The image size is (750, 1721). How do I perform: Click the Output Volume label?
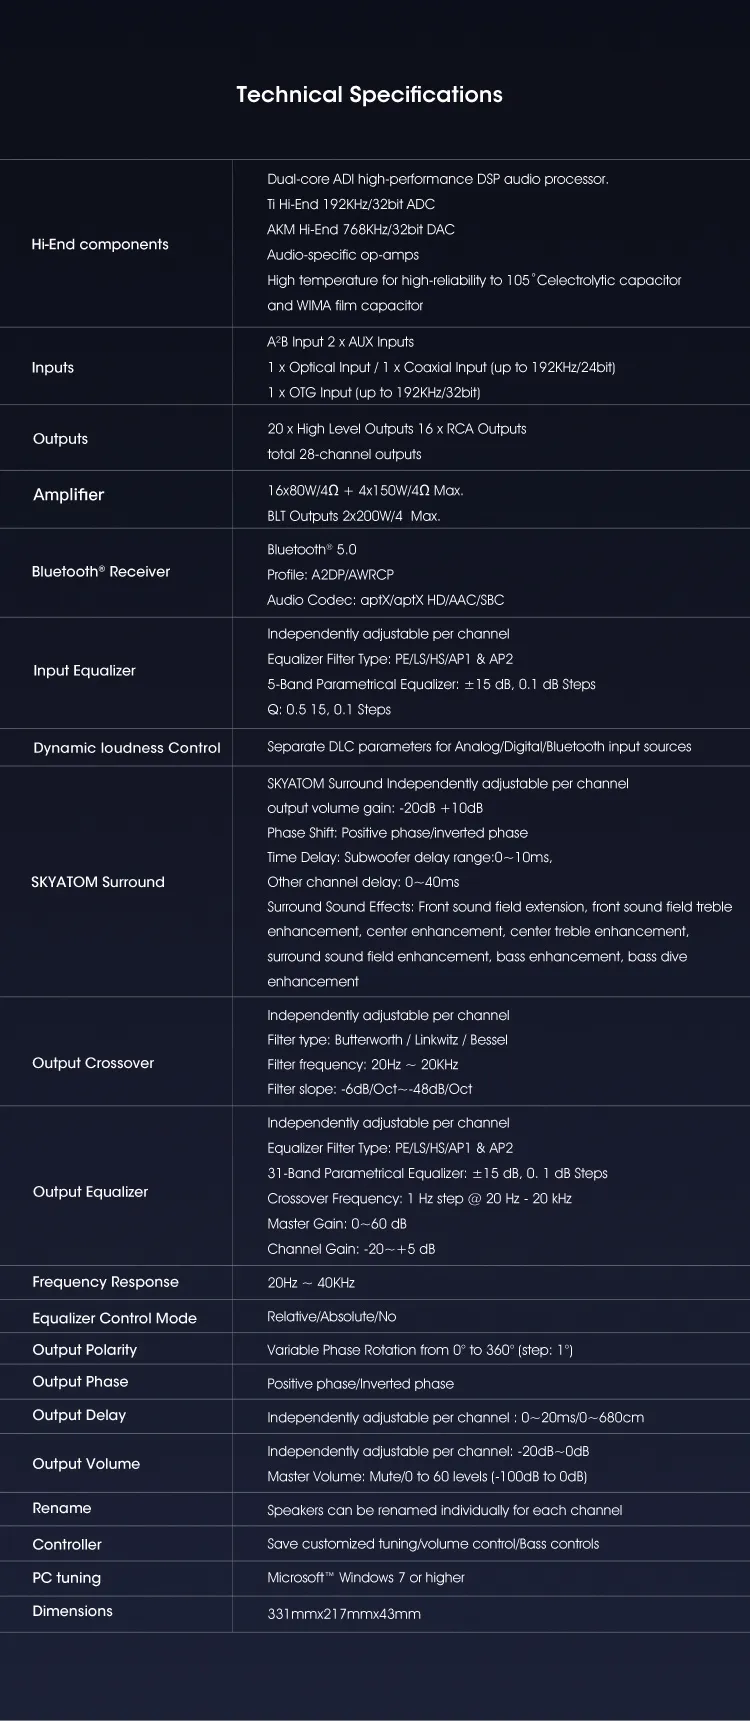click(x=86, y=1463)
